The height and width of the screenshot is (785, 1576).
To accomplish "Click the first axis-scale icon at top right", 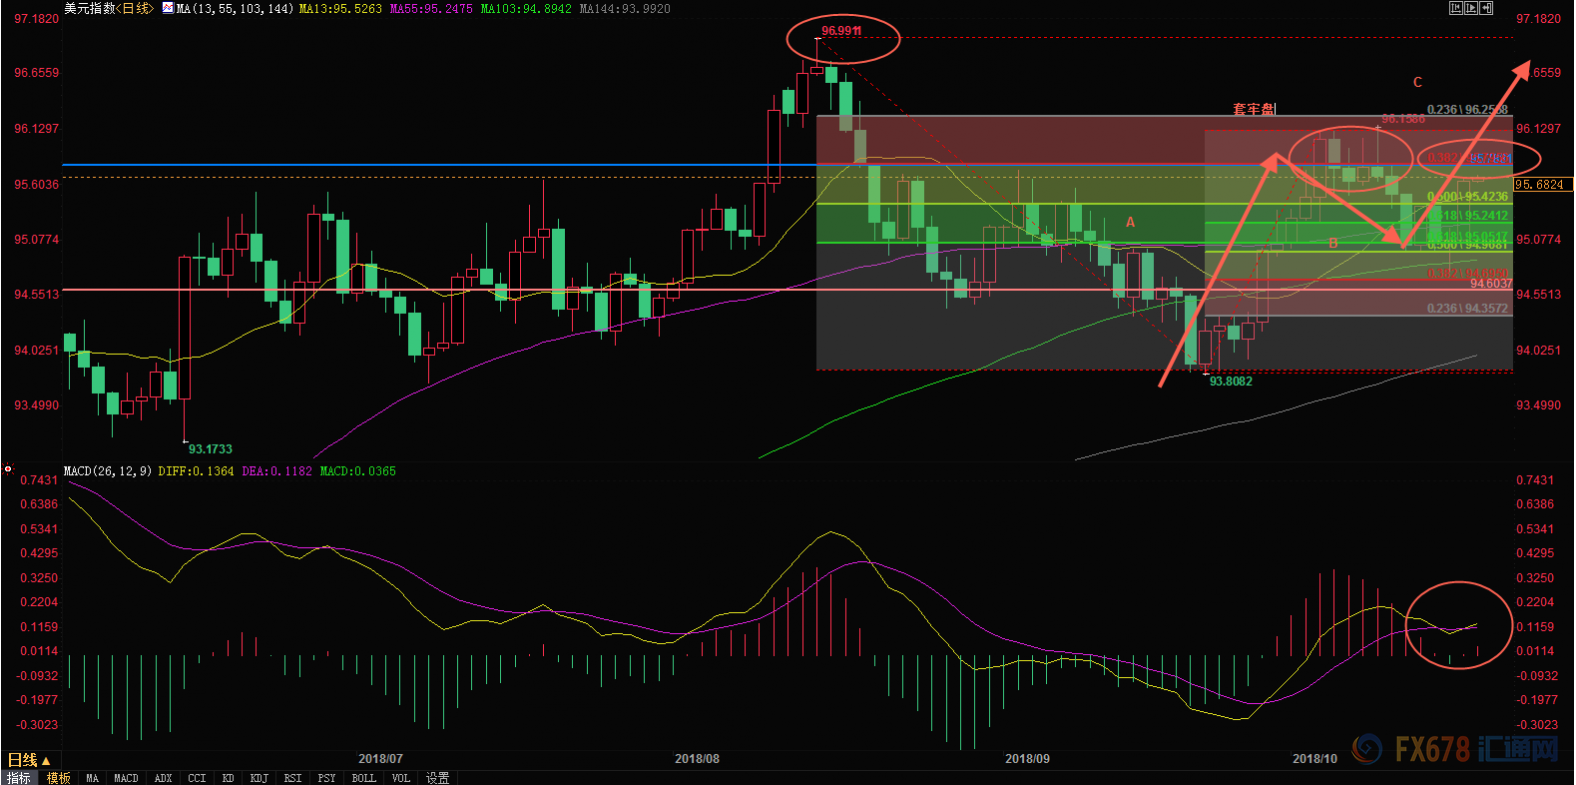I will pos(1456,8).
